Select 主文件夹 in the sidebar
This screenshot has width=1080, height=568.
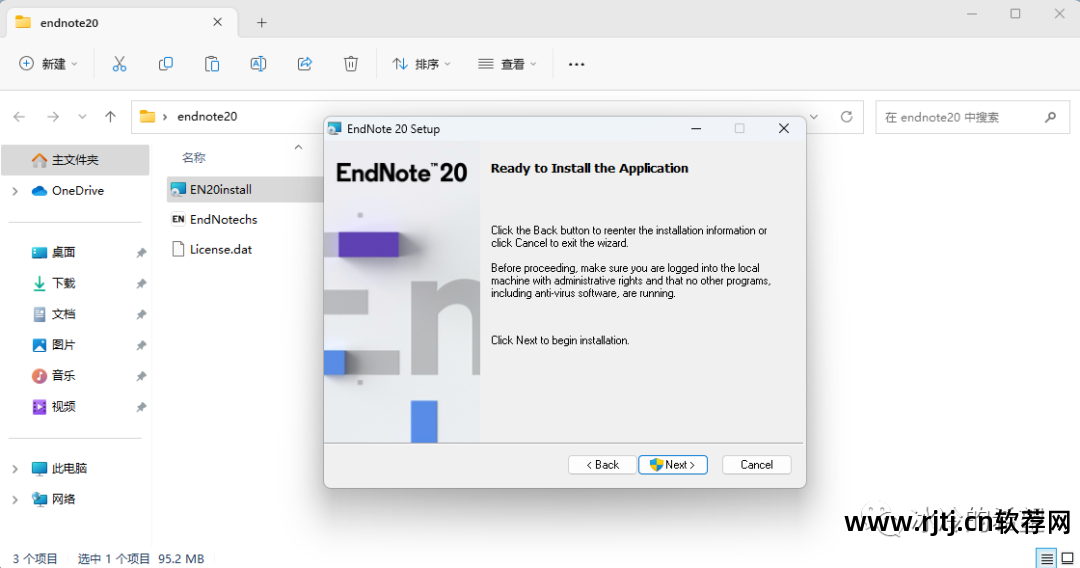pyautogui.click(x=75, y=160)
